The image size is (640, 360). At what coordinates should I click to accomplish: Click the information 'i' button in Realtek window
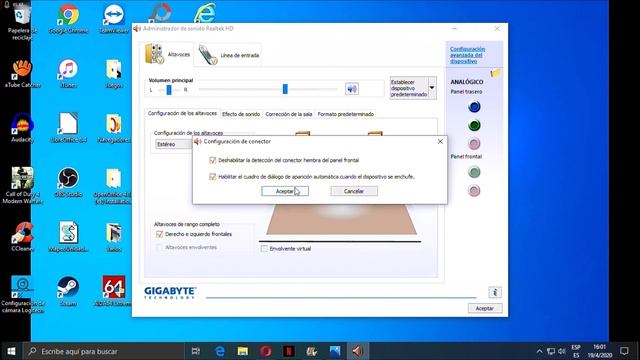click(x=495, y=292)
